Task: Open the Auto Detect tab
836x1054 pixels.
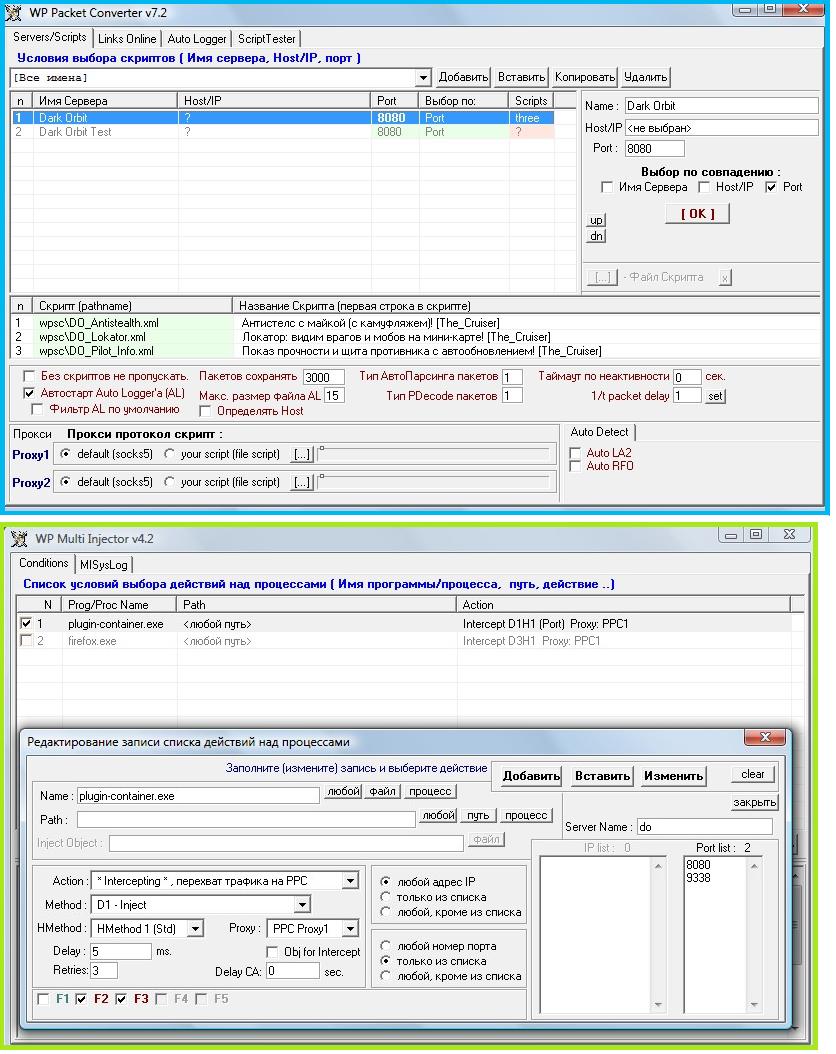Action: tap(599, 432)
